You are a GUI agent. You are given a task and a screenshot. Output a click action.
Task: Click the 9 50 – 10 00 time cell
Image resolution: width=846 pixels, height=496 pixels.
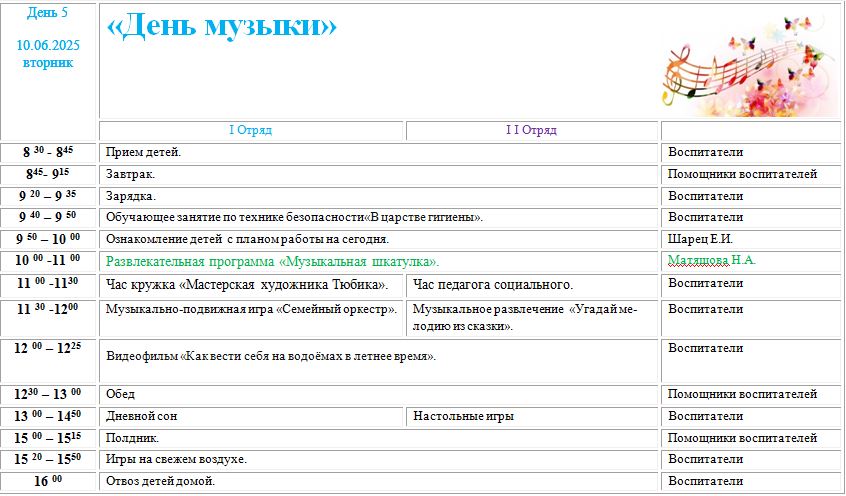click(x=47, y=239)
